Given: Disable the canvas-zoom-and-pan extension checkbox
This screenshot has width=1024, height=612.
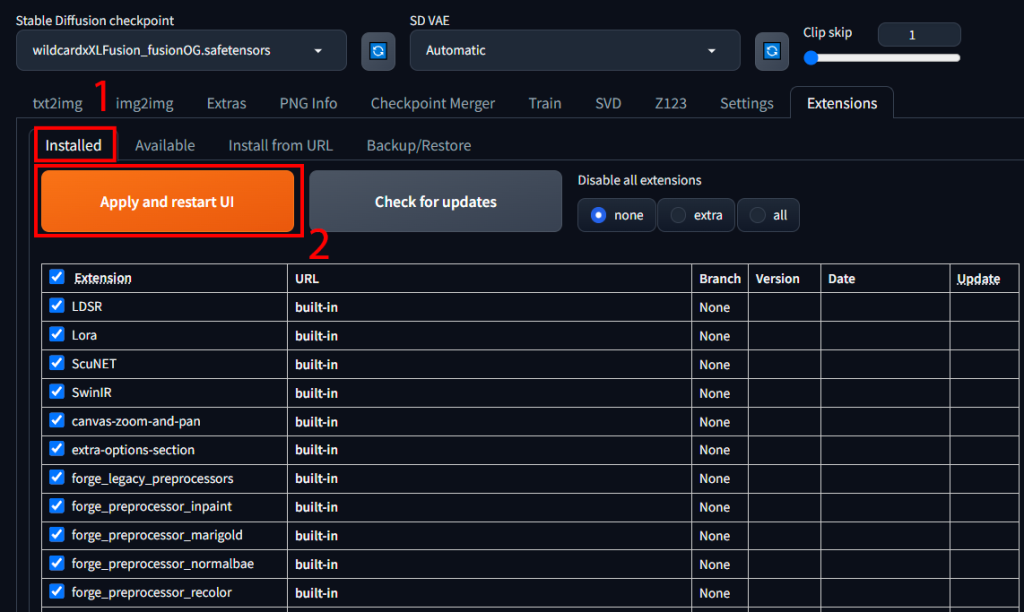Looking at the screenshot, I should [x=57, y=421].
